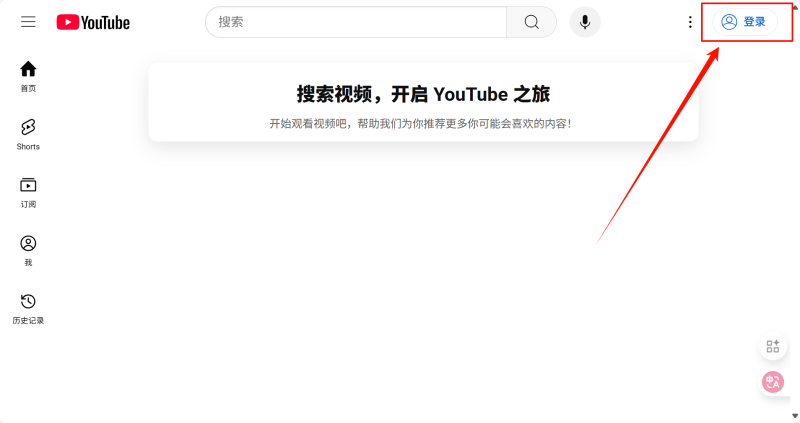Select the 我 profile sidebar item

click(28, 250)
